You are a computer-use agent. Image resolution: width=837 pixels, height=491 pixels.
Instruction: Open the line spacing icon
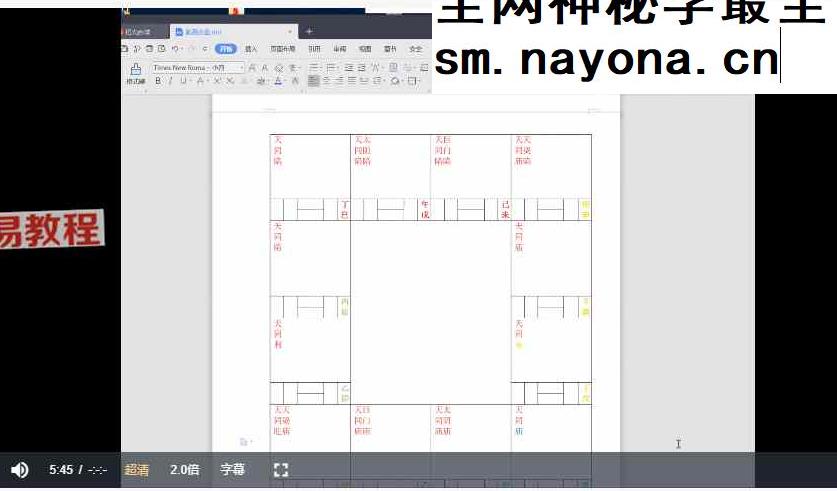click(x=377, y=81)
